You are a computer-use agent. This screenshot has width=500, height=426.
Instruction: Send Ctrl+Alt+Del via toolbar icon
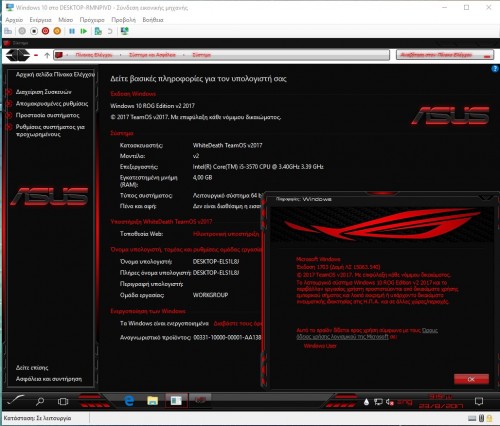(8, 31)
